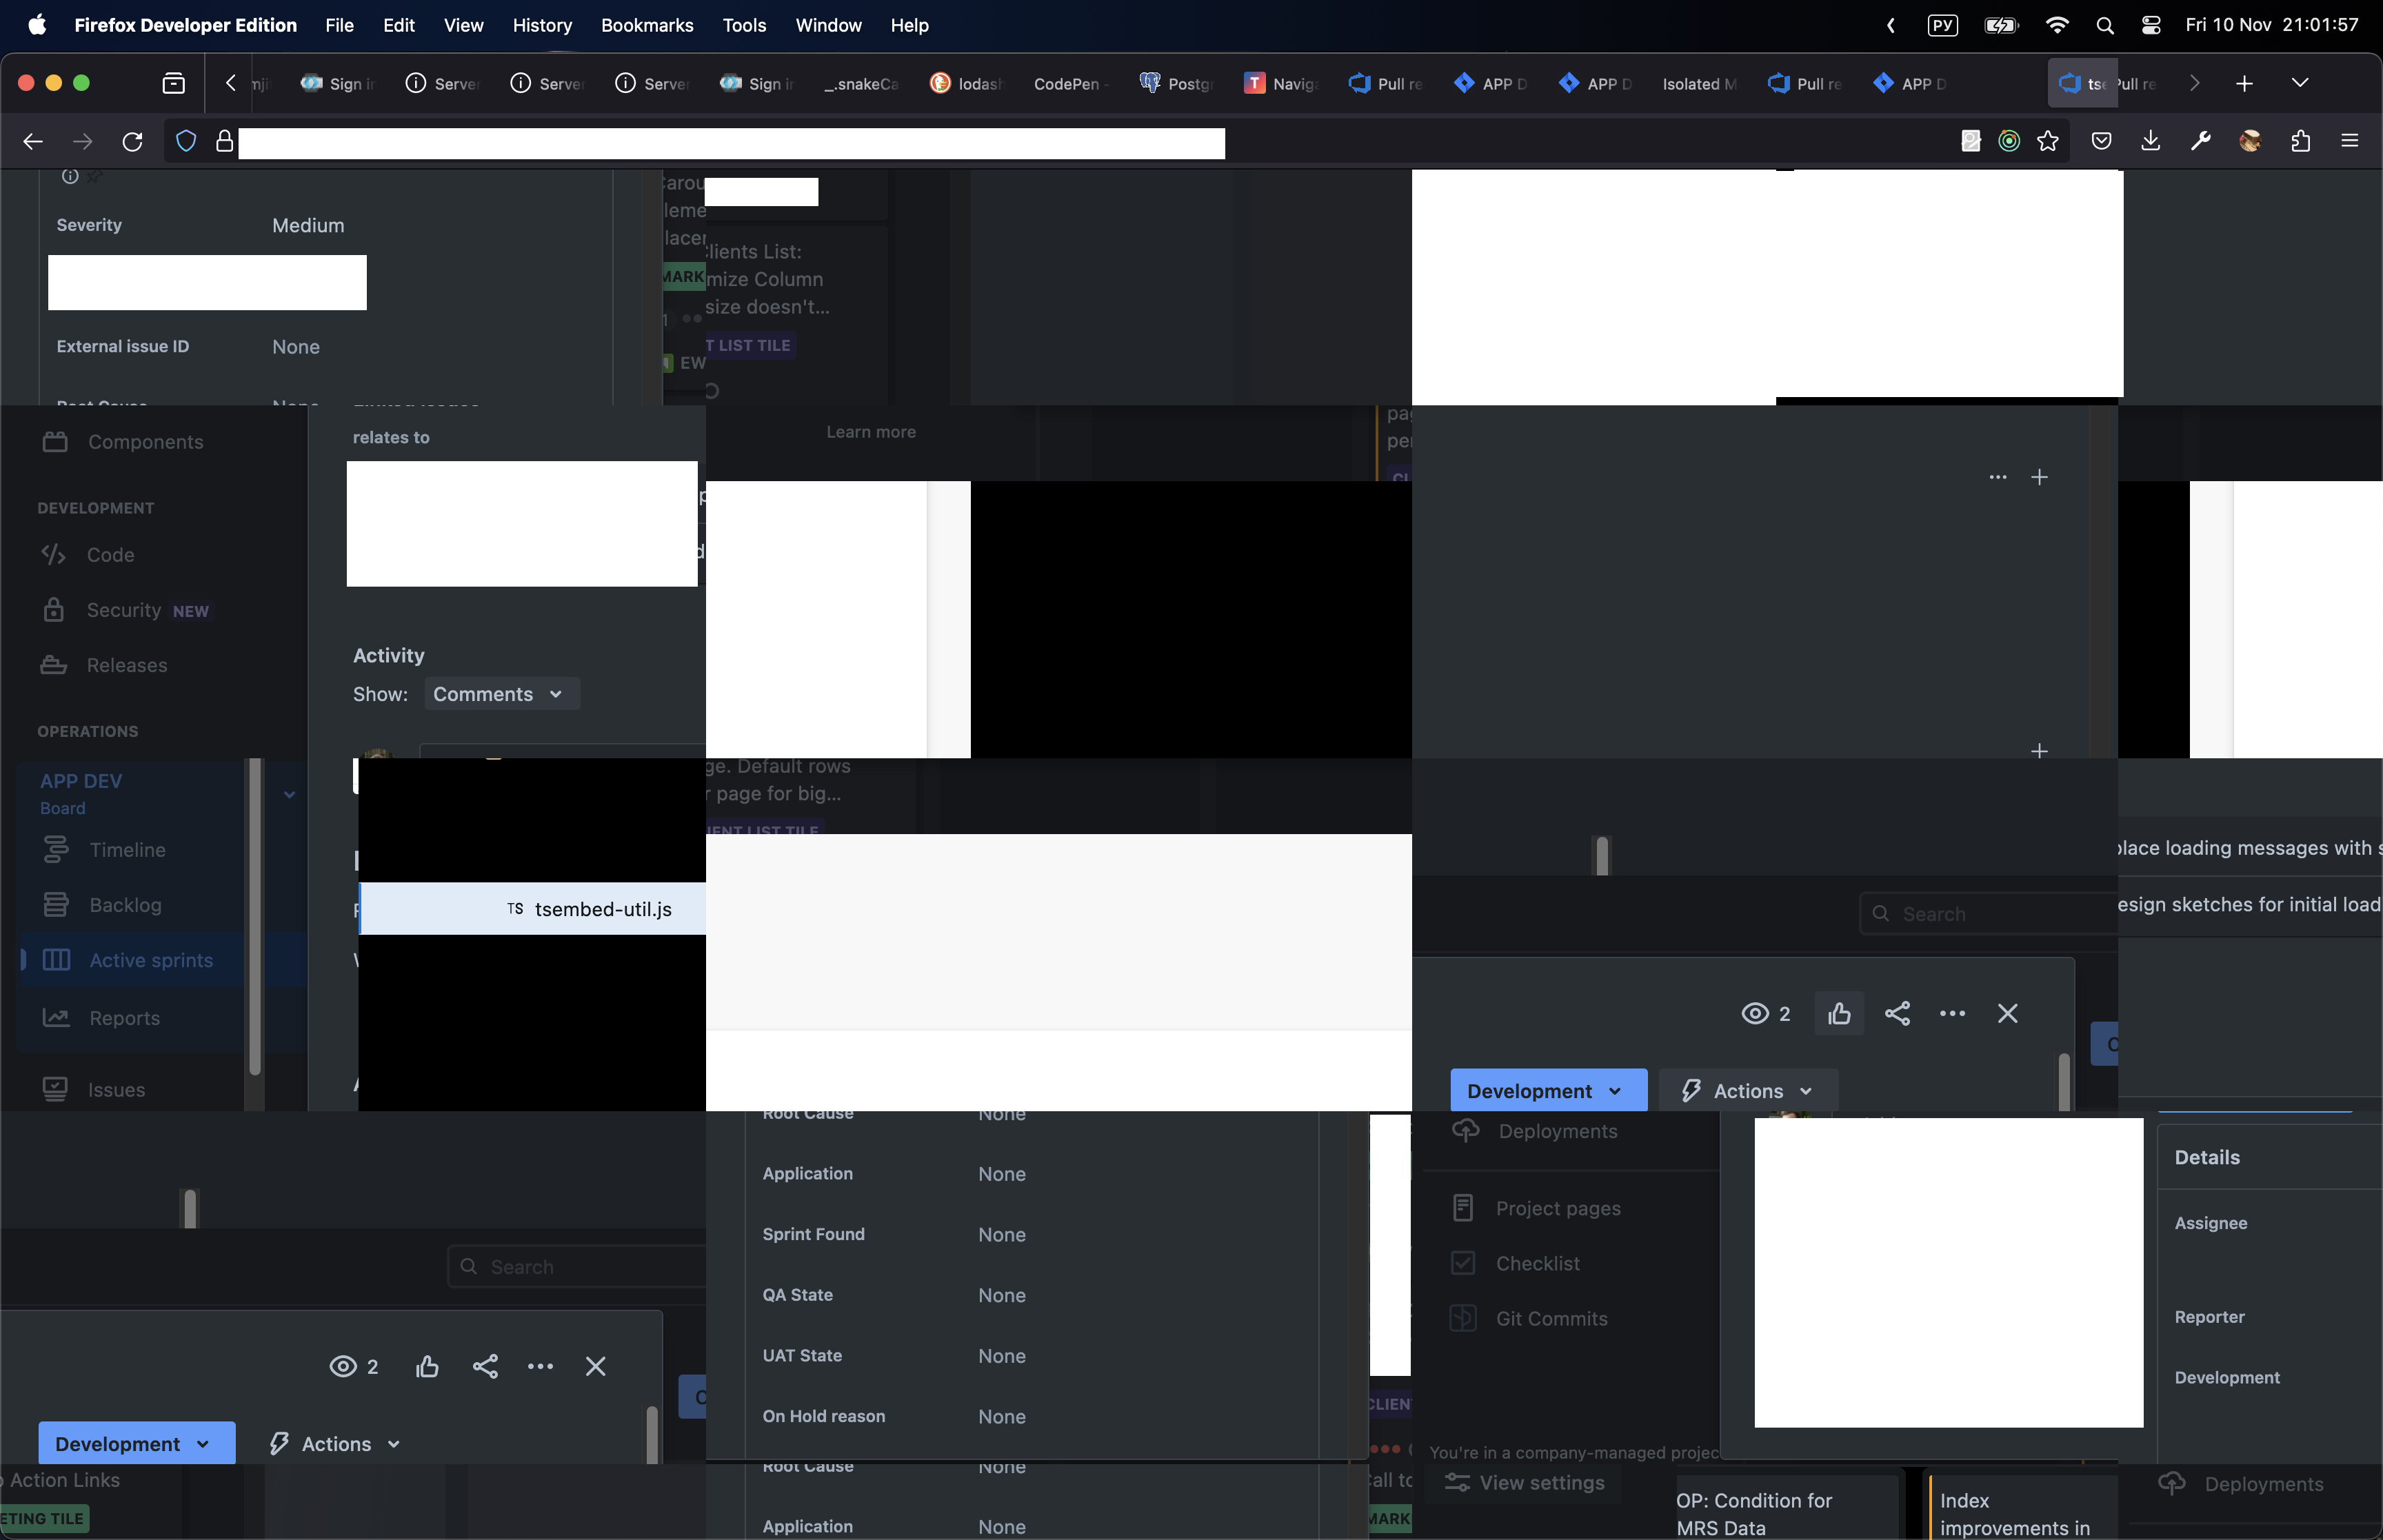Open the Firefox downloads icon

pyautogui.click(x=2150, y=141)
